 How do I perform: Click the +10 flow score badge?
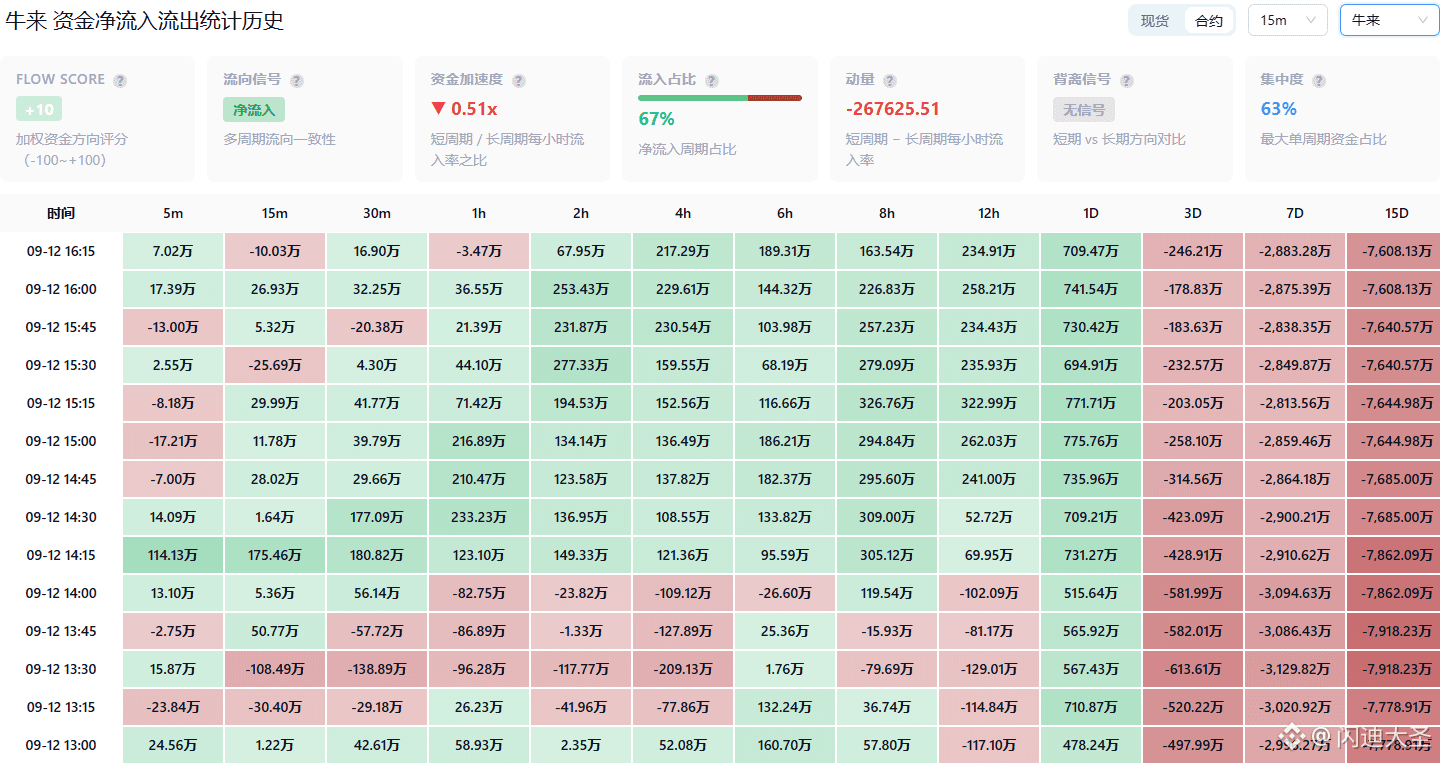pos(39,109)
